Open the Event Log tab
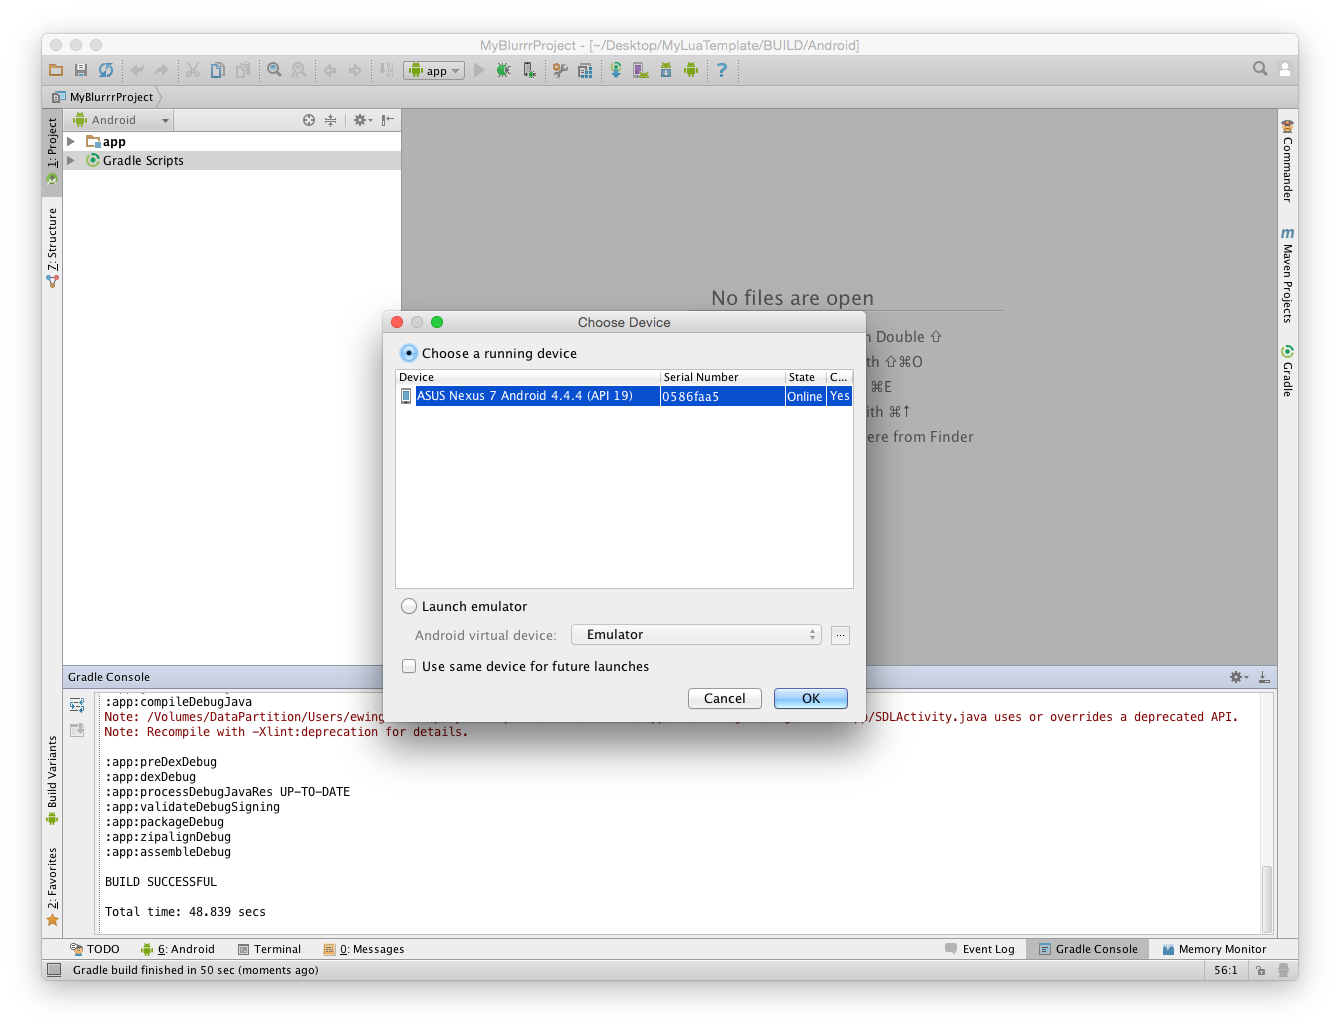1340x1030 pixels. point(979,949)
